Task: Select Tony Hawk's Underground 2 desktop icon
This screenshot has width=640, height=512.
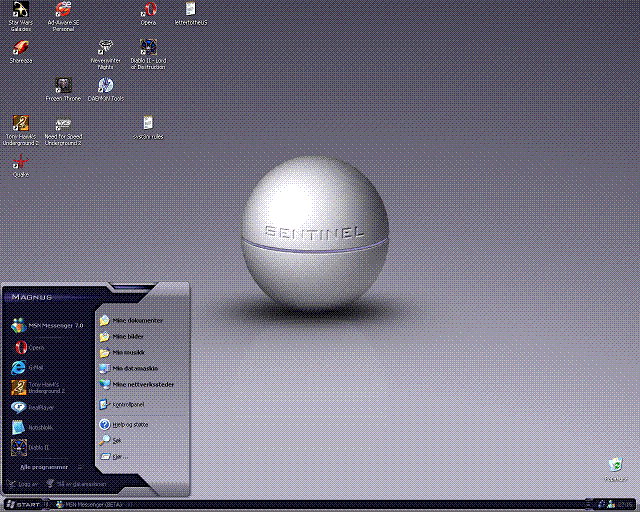Action: pos(20,131)
